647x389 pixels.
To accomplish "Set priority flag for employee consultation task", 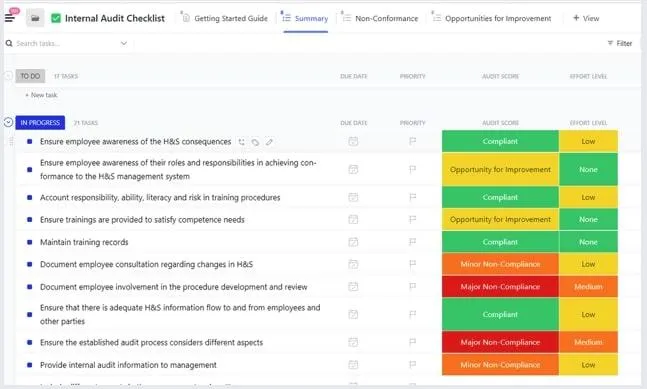I will pos(412,264).
